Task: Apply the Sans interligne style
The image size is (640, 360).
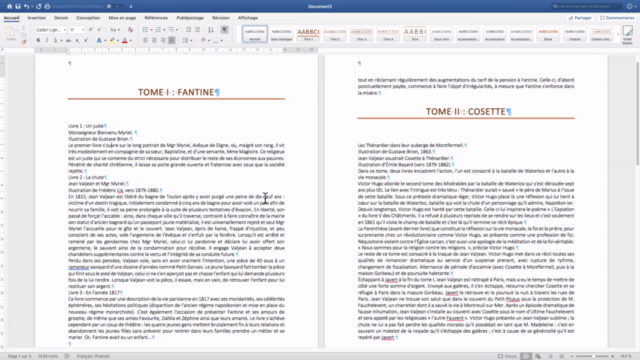Action: tap(281, 34)
